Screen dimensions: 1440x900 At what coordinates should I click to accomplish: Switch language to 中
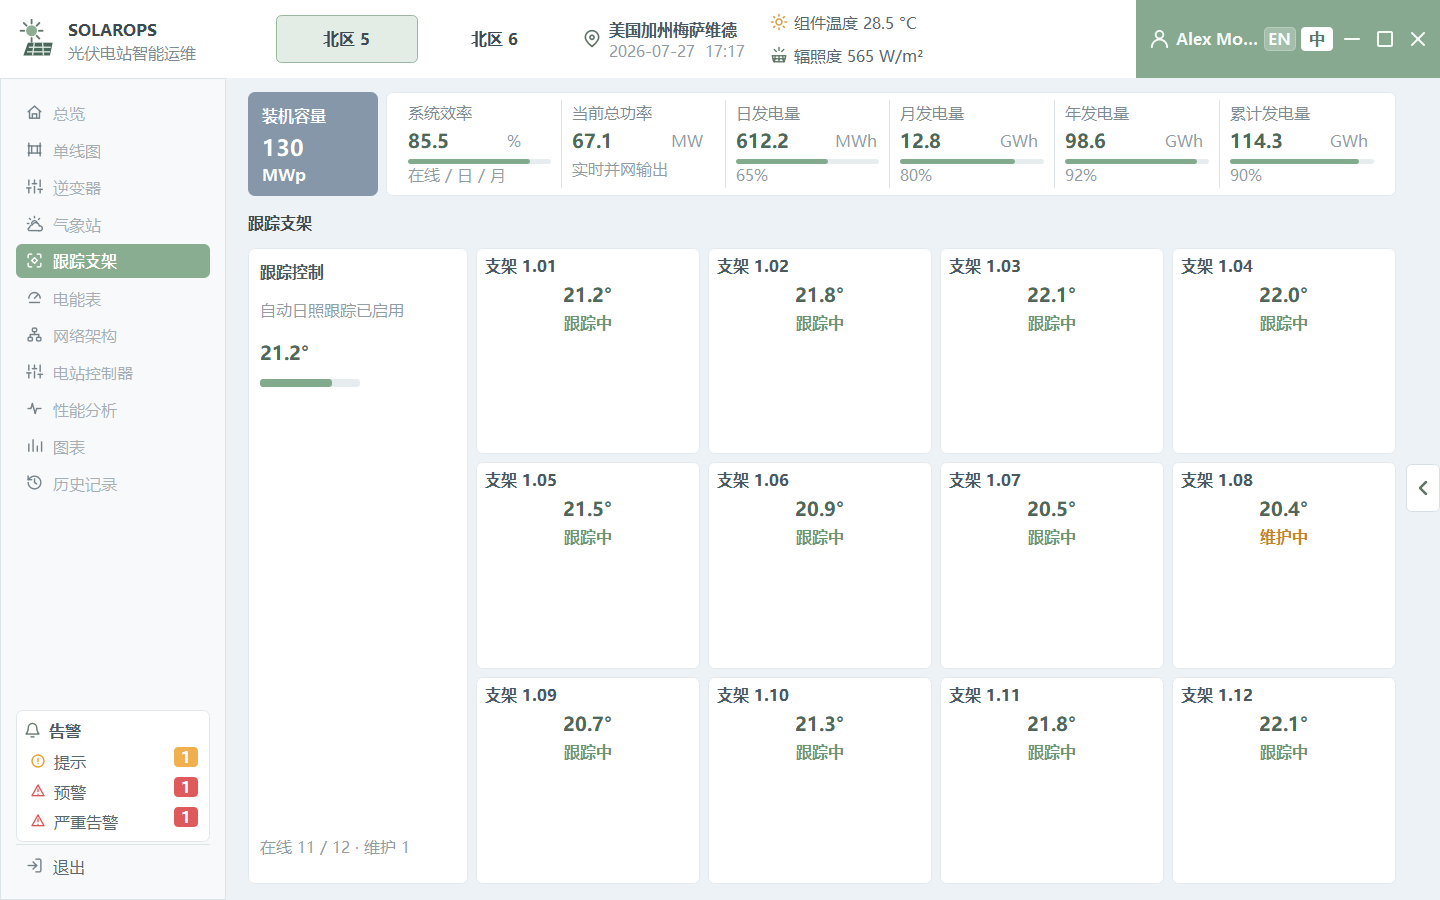1317,39
